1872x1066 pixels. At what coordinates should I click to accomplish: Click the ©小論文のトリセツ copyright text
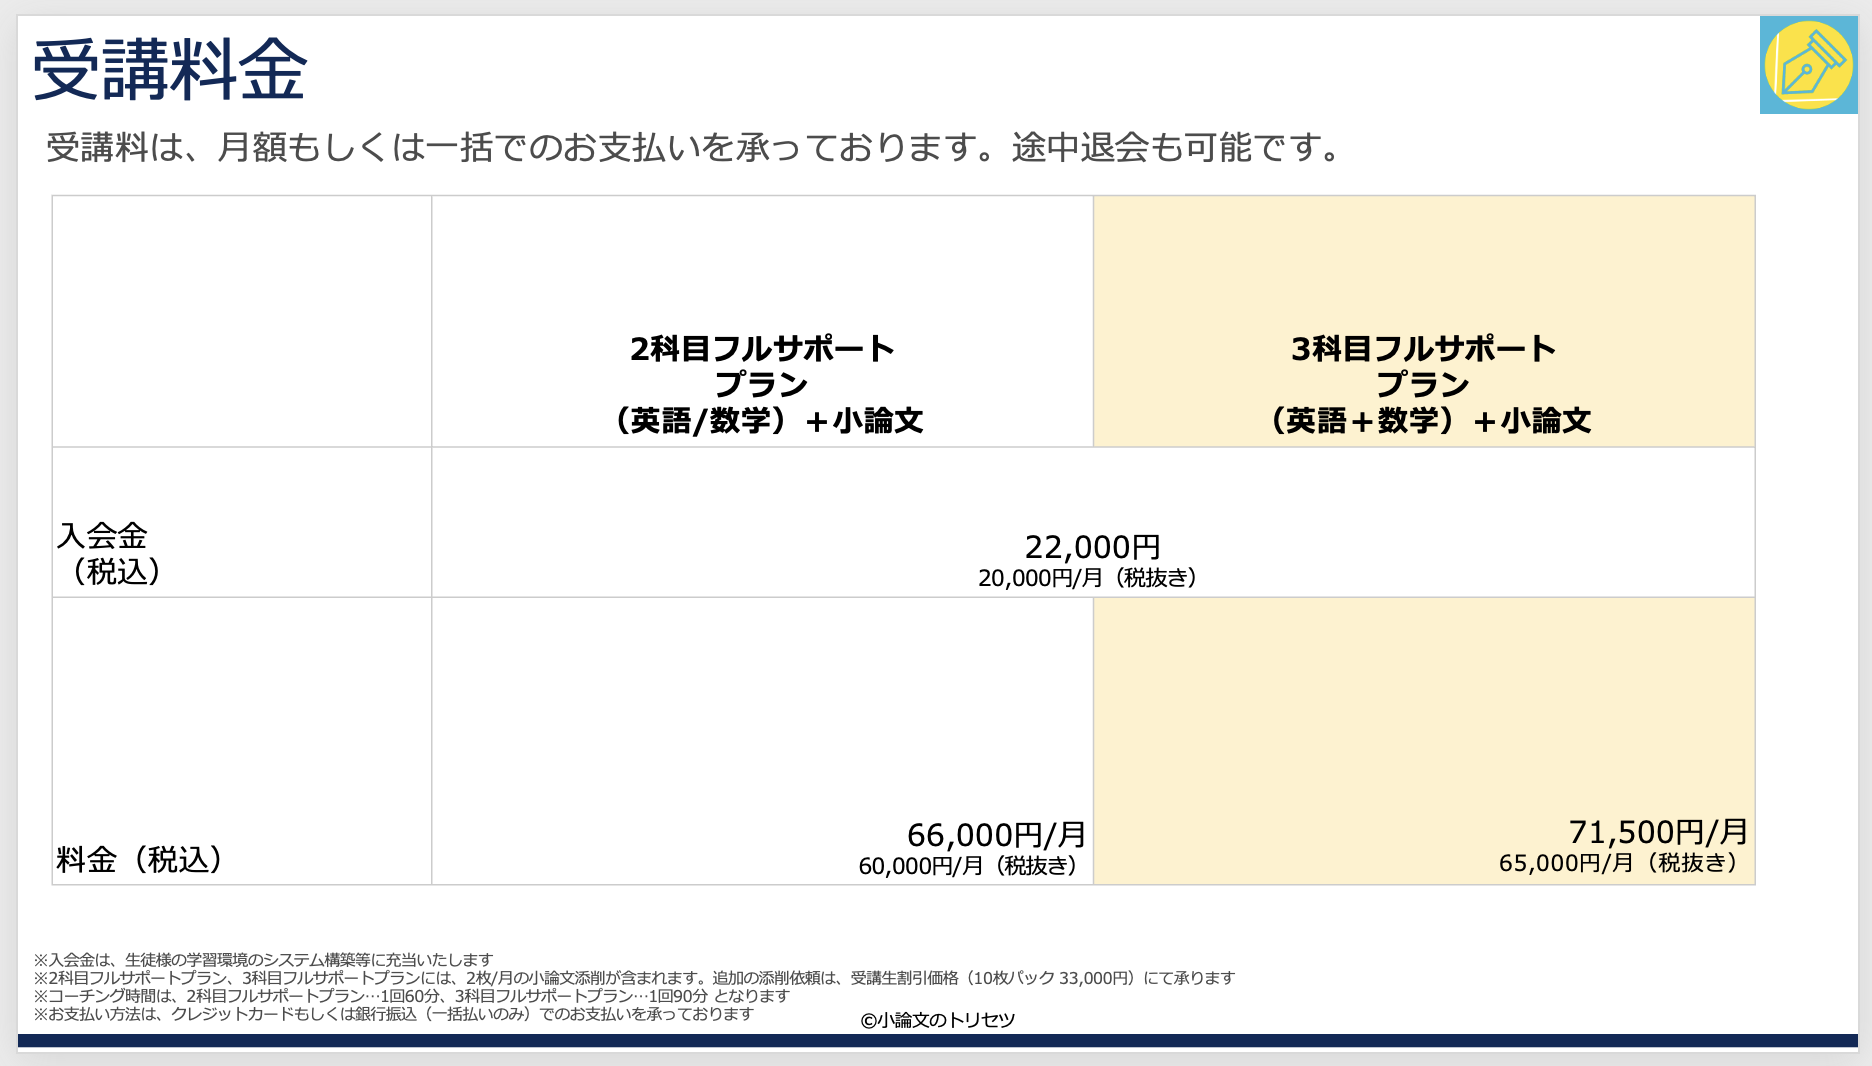938,1020
